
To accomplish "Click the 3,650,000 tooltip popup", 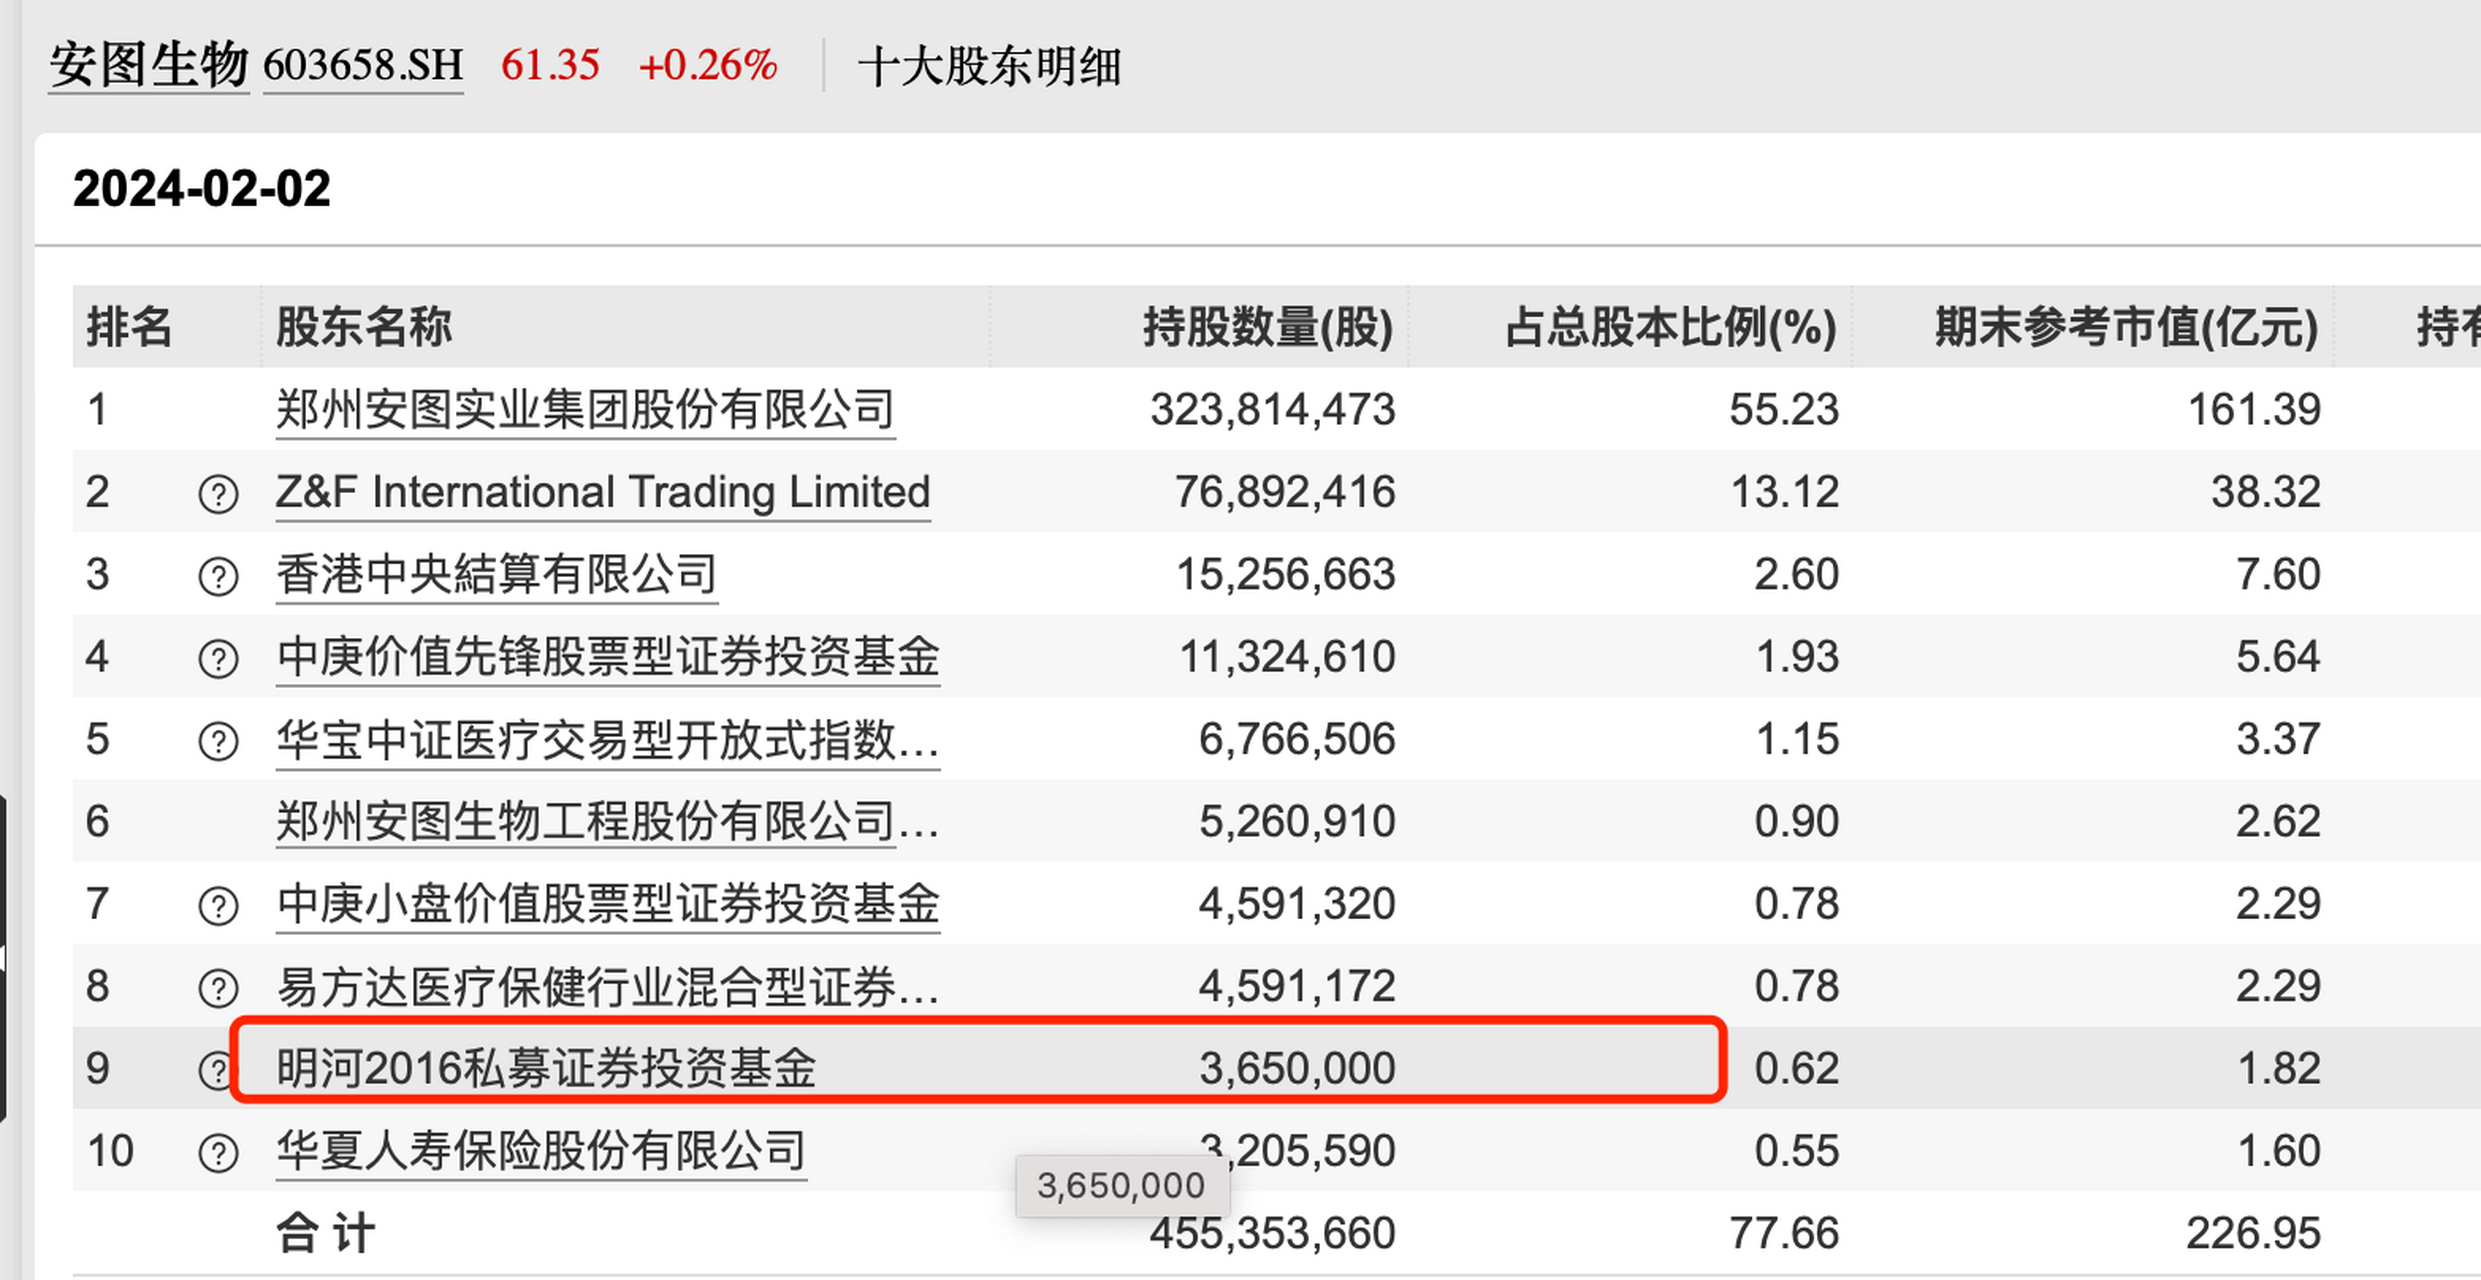I will click(x=1122, y=1187).
